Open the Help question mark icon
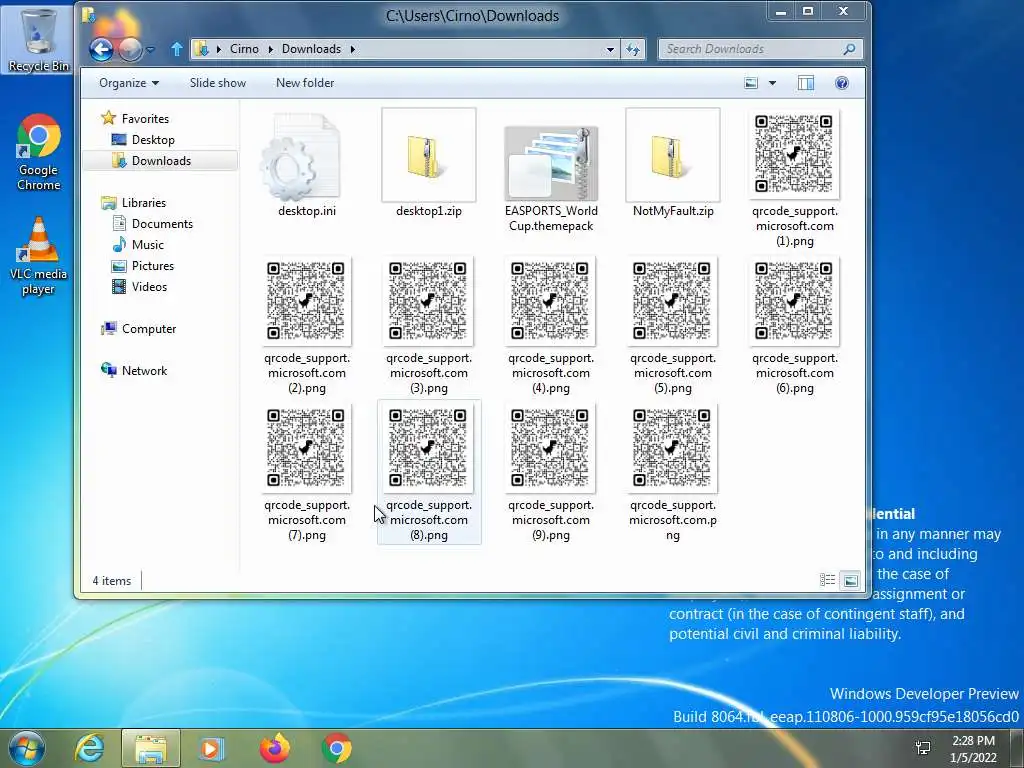Screen dimensions: 1024x768 (x=842, y=83)
